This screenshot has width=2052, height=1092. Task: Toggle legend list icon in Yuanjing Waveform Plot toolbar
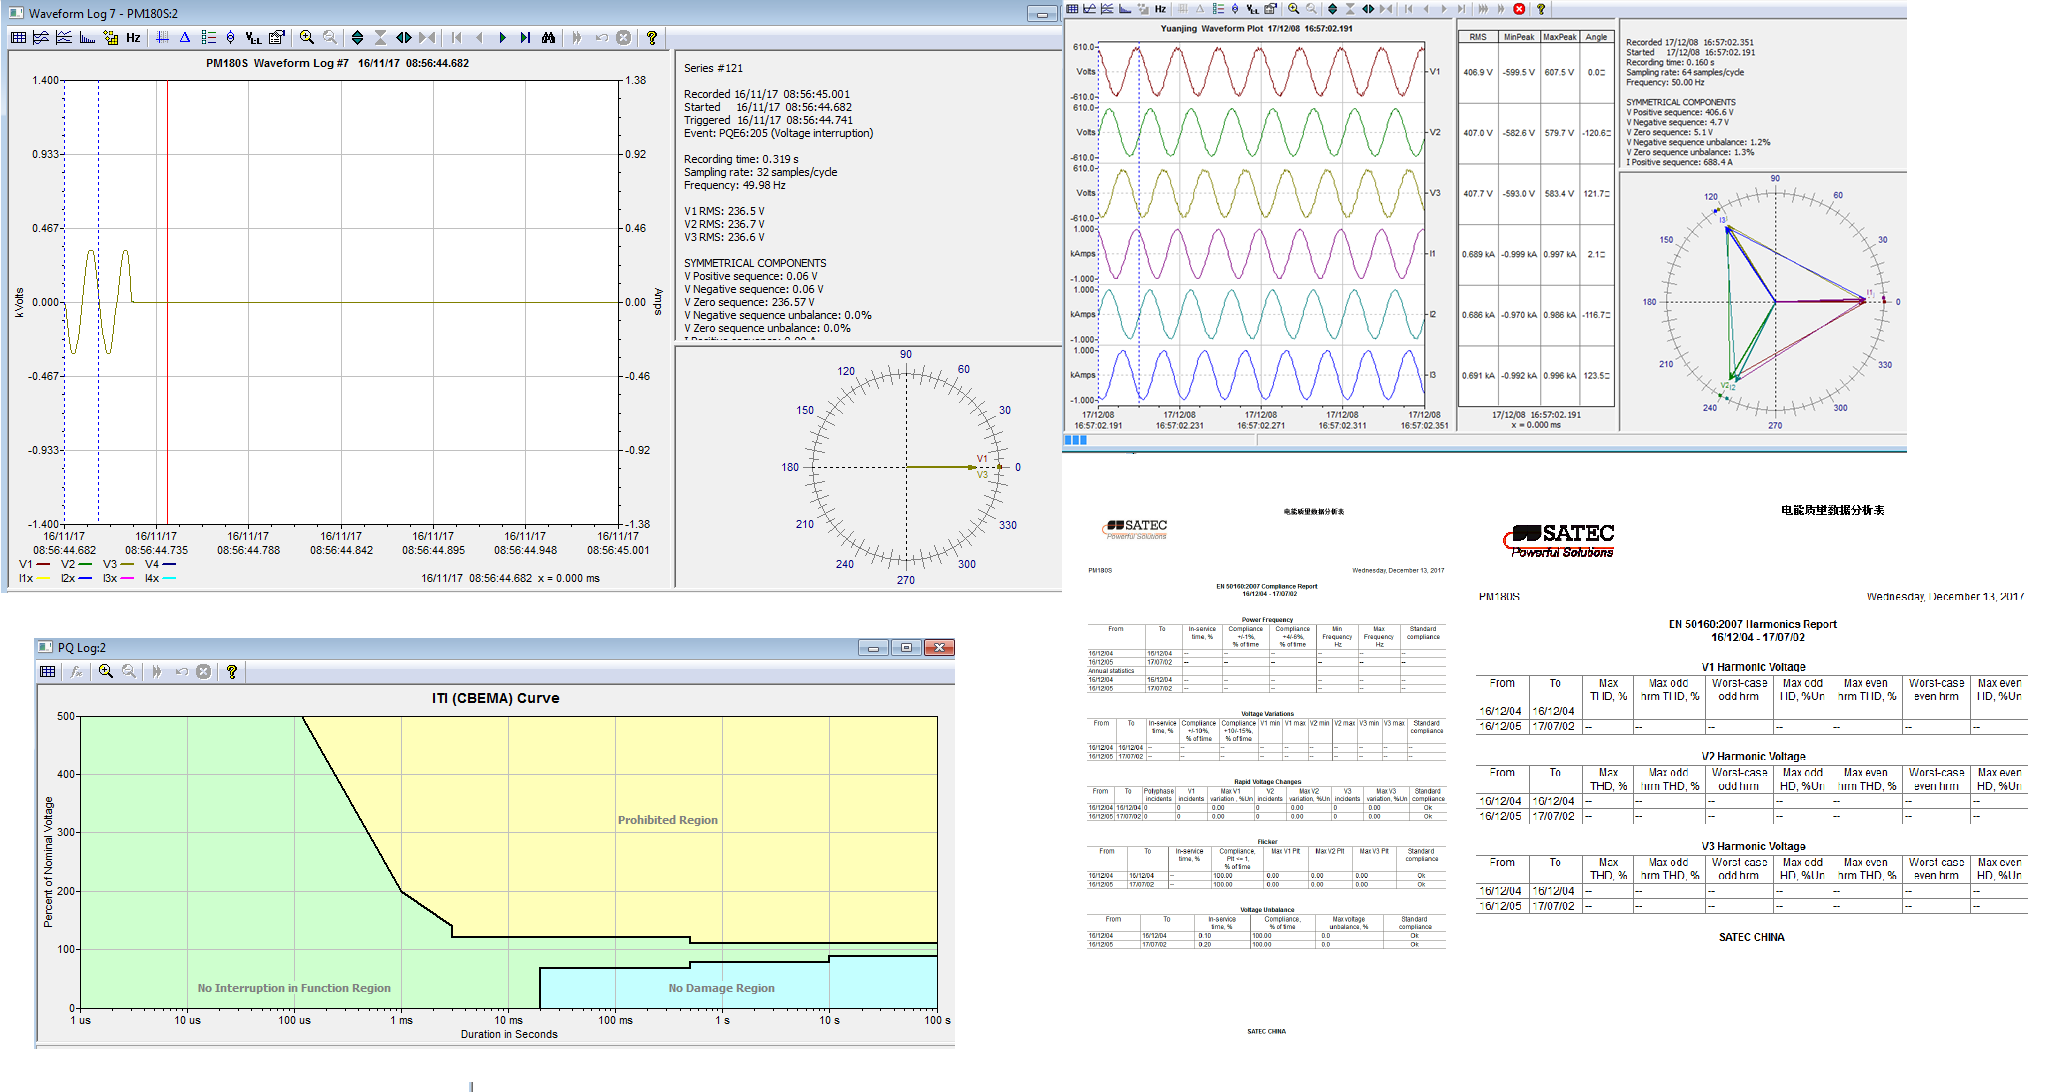point(1218,9)
